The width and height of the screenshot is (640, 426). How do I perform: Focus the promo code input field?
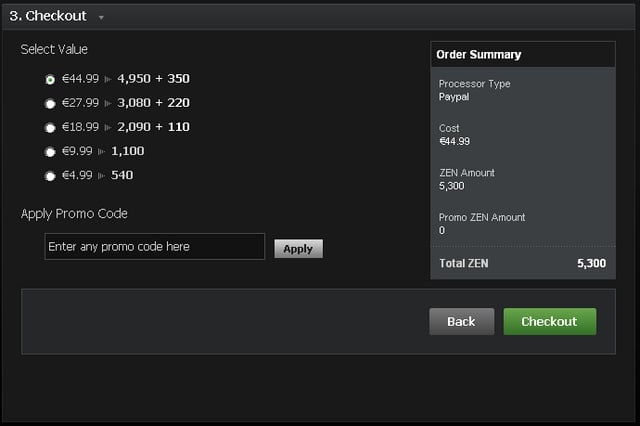coord(155,247)
